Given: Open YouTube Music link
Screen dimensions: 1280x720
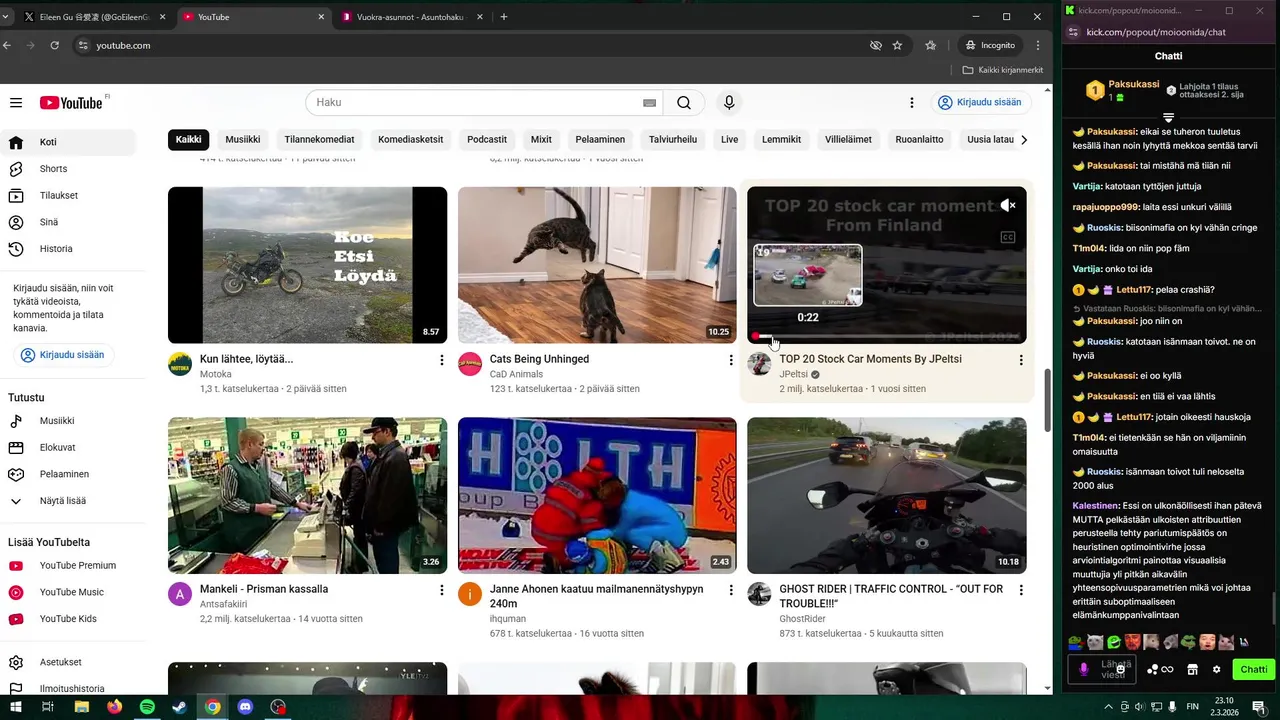Looking at the screenshot, I should [x=68, y=592].
